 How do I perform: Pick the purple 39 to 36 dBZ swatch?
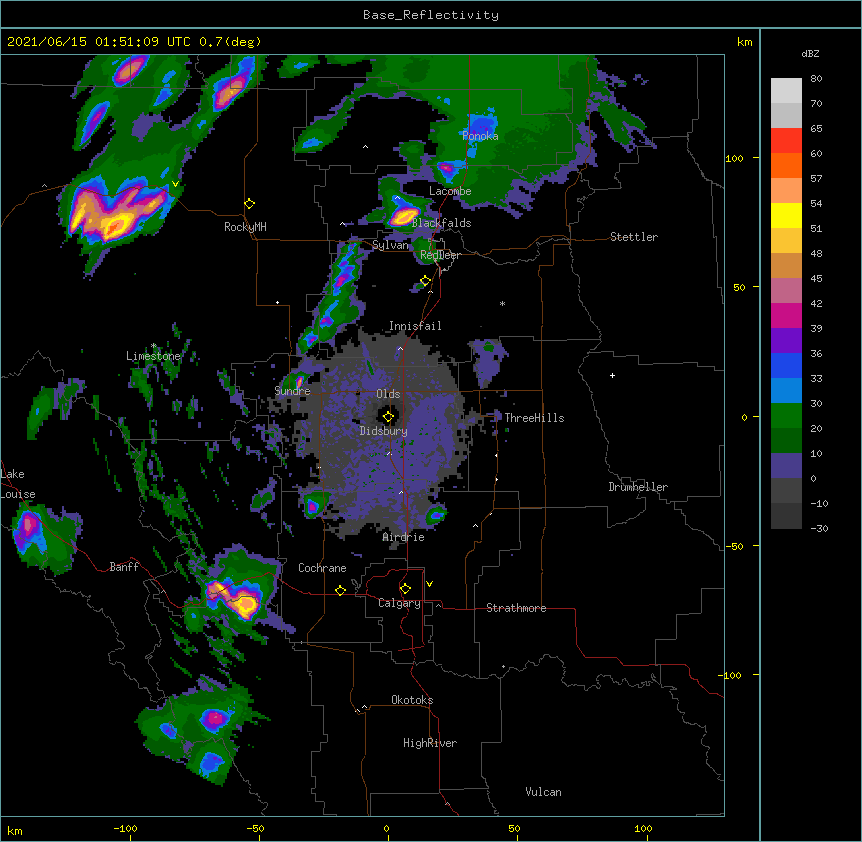pyautogui.click(x=786, y=341)
